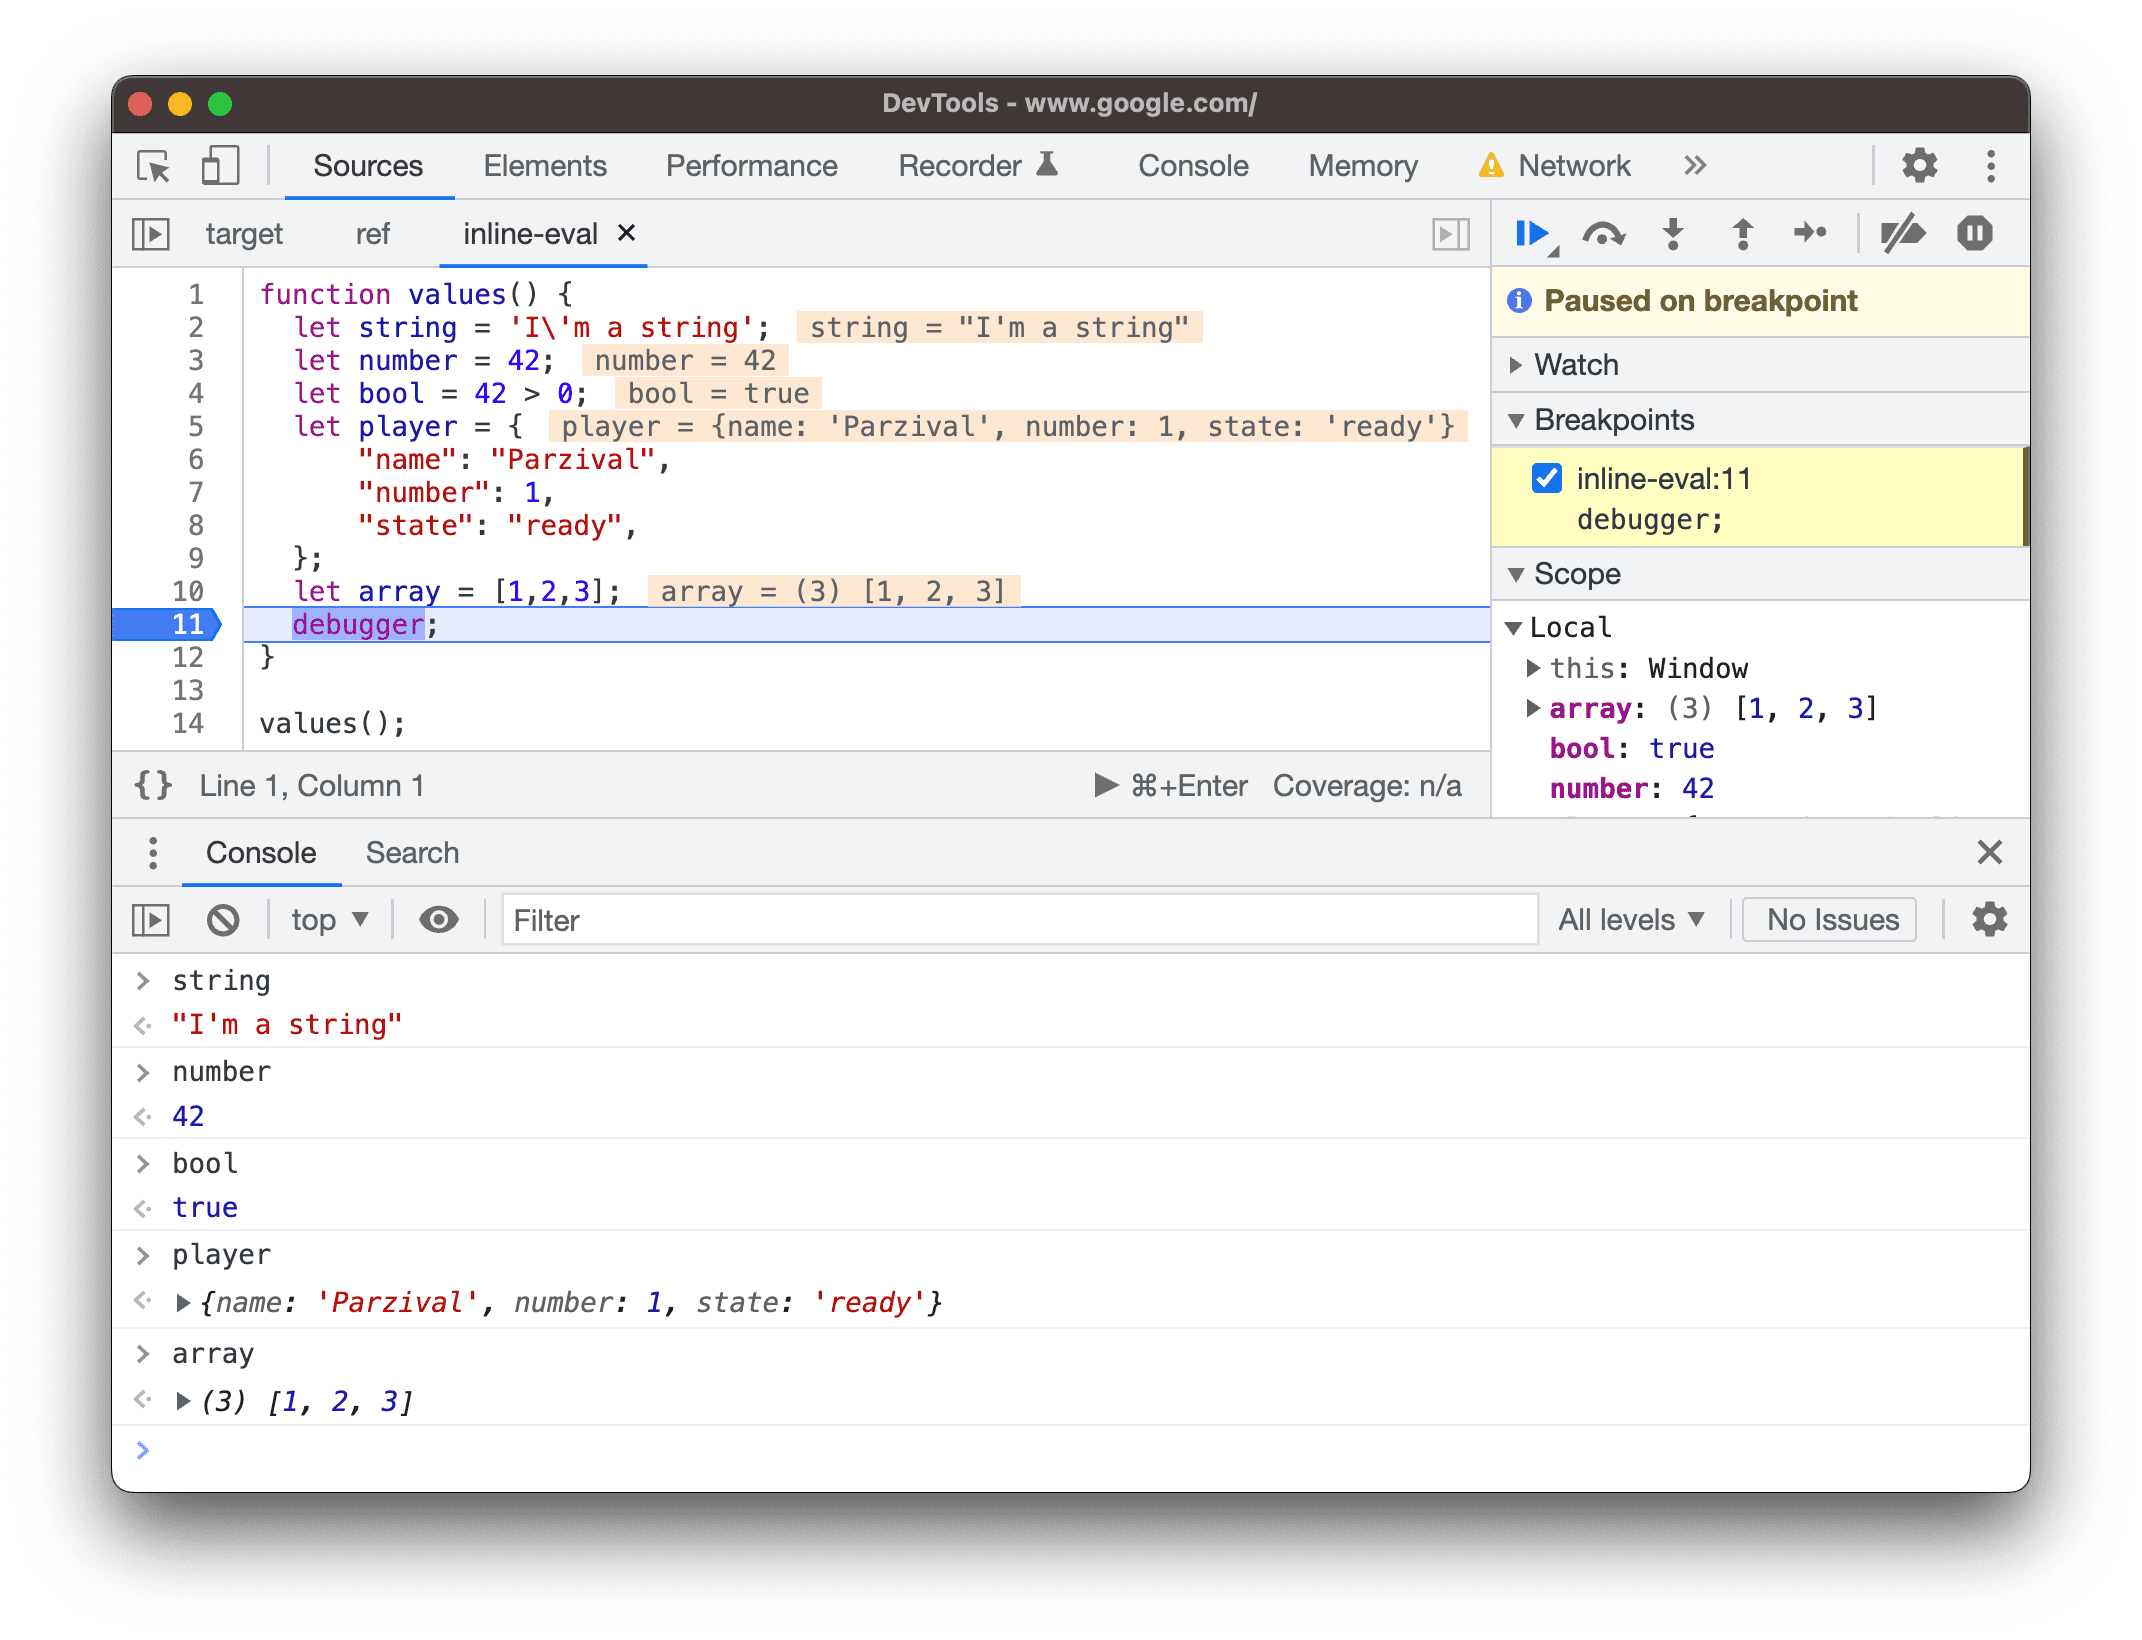The width and height of the screenshot is (2142, 1640).
Task: Click the Show navigator panel icon
Action: point(153,233)
